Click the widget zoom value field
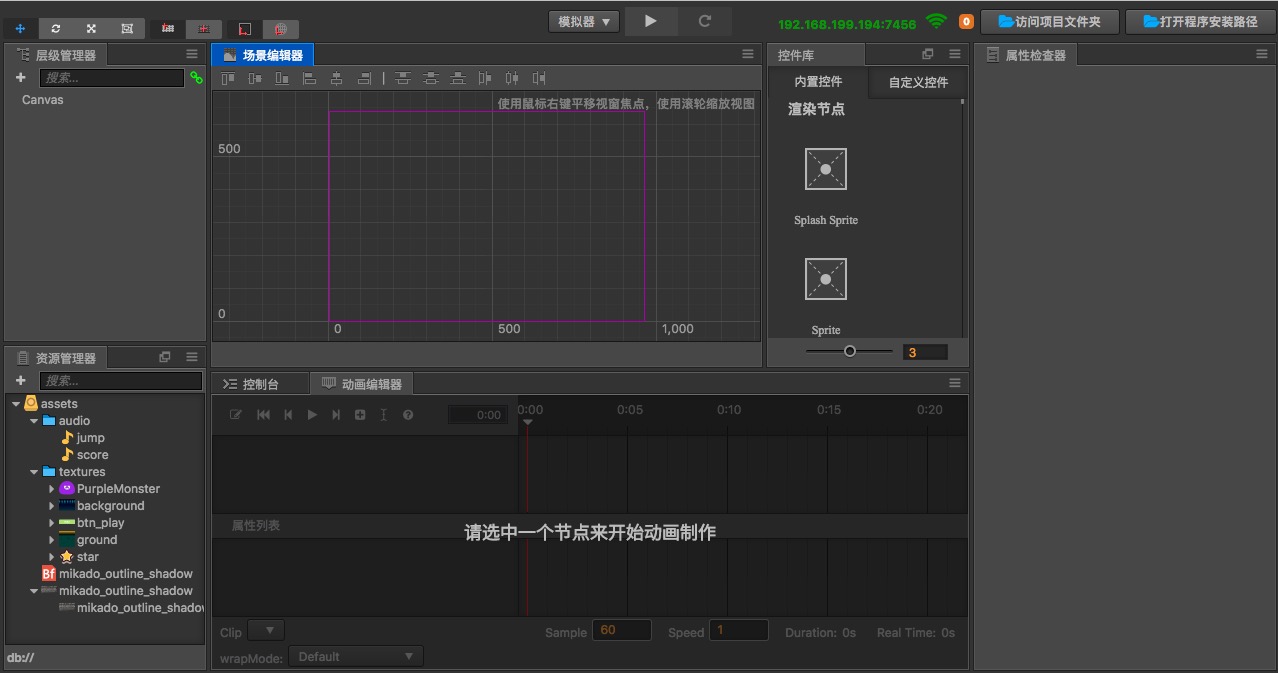 point(924,352)
